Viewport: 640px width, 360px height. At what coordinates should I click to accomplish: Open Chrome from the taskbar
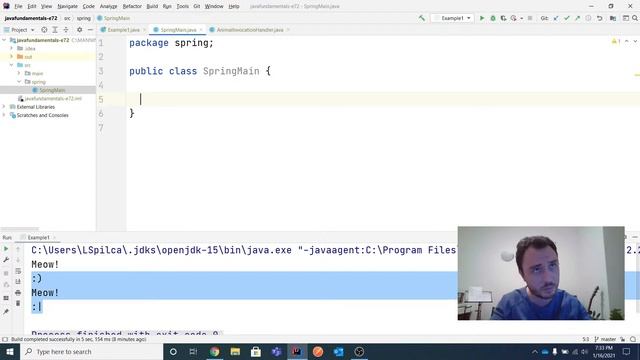[214, 351]
